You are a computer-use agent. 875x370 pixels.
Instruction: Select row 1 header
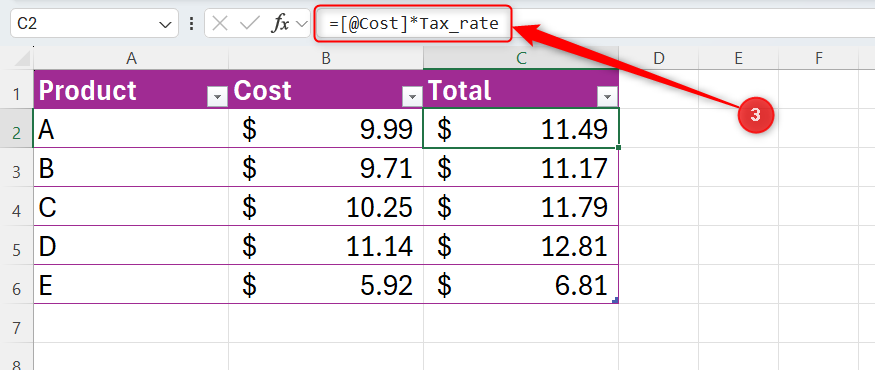pyautogui.click(x=17, y=89)
